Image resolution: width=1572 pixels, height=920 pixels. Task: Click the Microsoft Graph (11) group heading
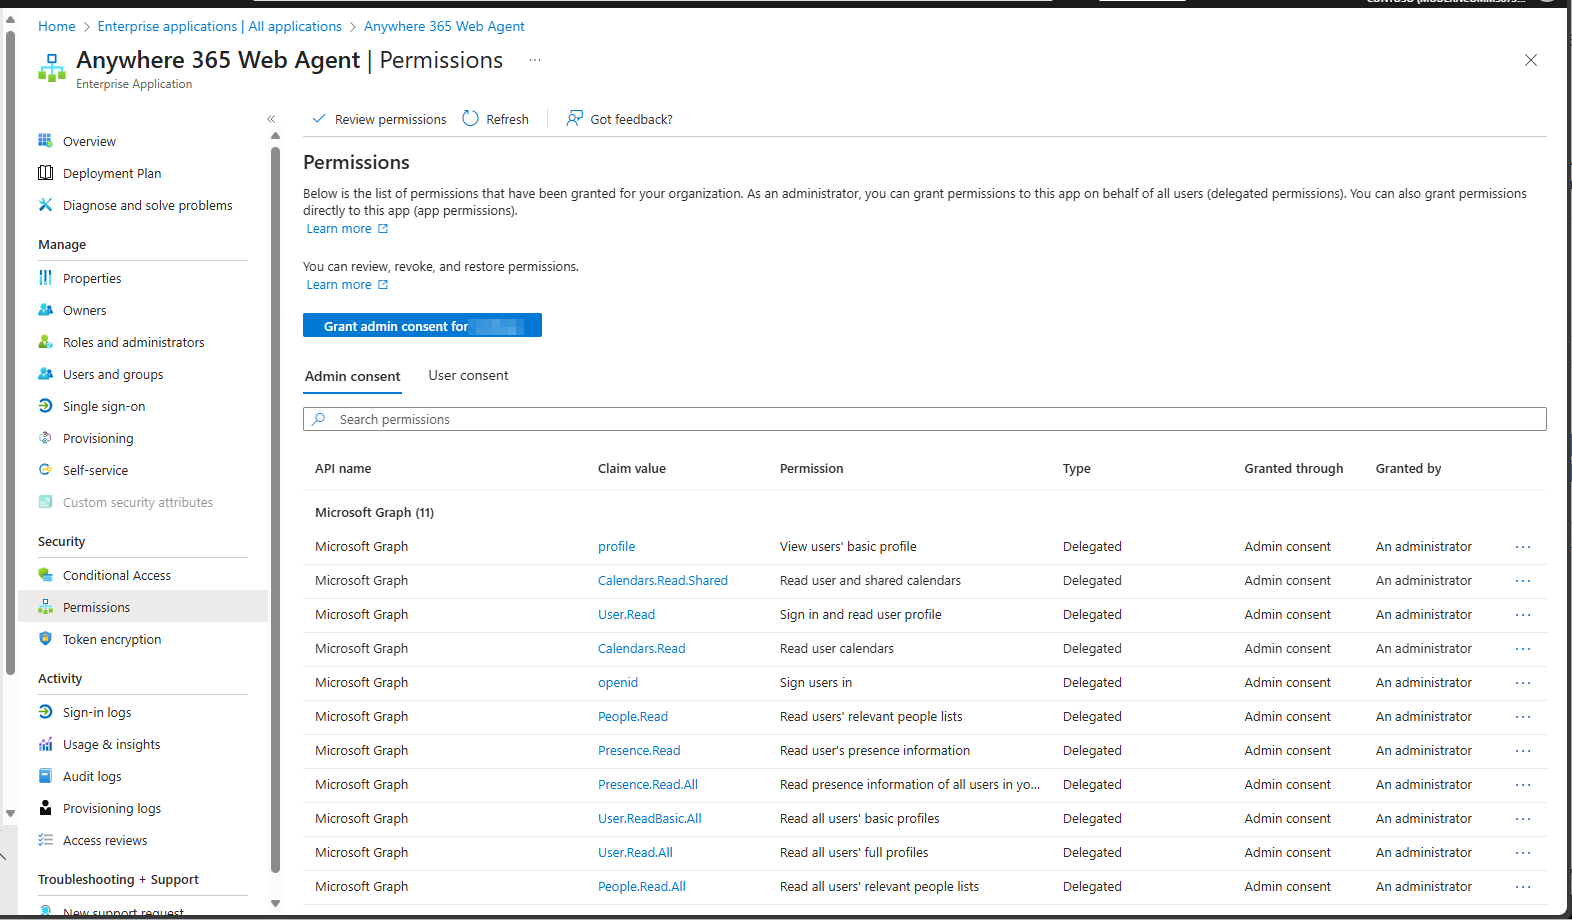click(374, 512)
